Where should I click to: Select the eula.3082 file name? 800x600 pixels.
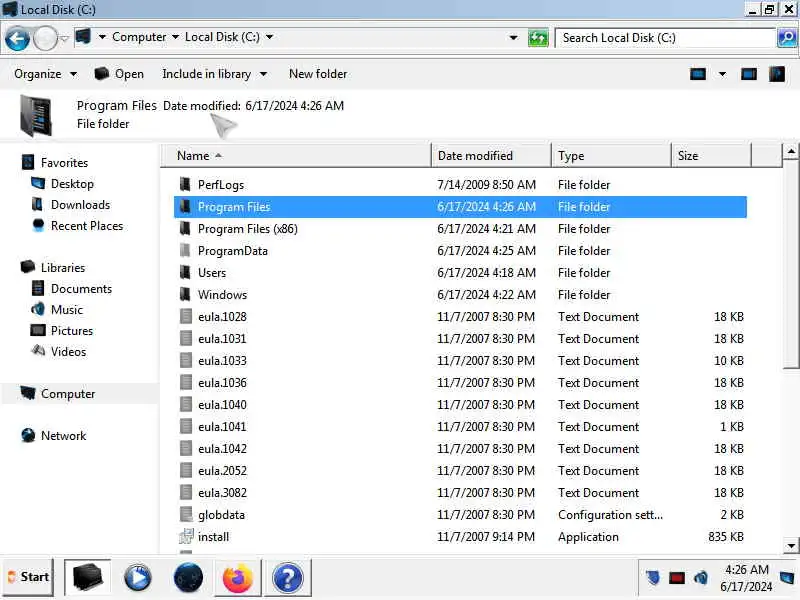click(222, 492)
